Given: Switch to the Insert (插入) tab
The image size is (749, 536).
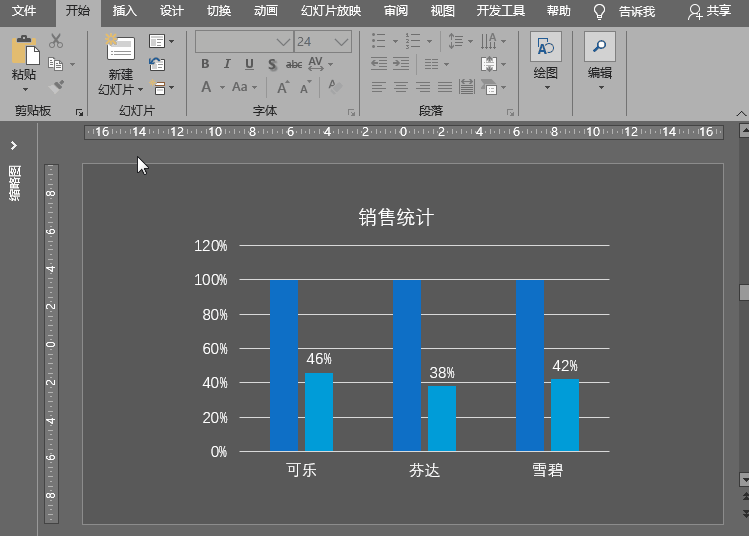Looking at the screenshot, I should point(125,11).
